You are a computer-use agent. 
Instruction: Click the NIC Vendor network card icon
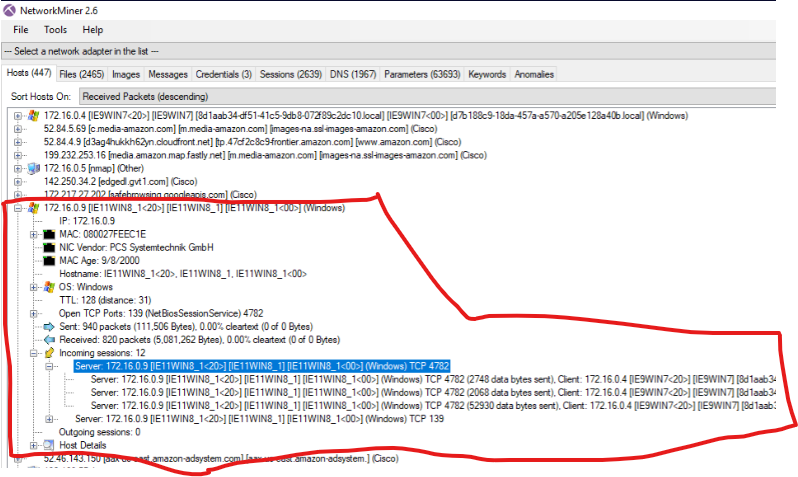click(50, 247)
